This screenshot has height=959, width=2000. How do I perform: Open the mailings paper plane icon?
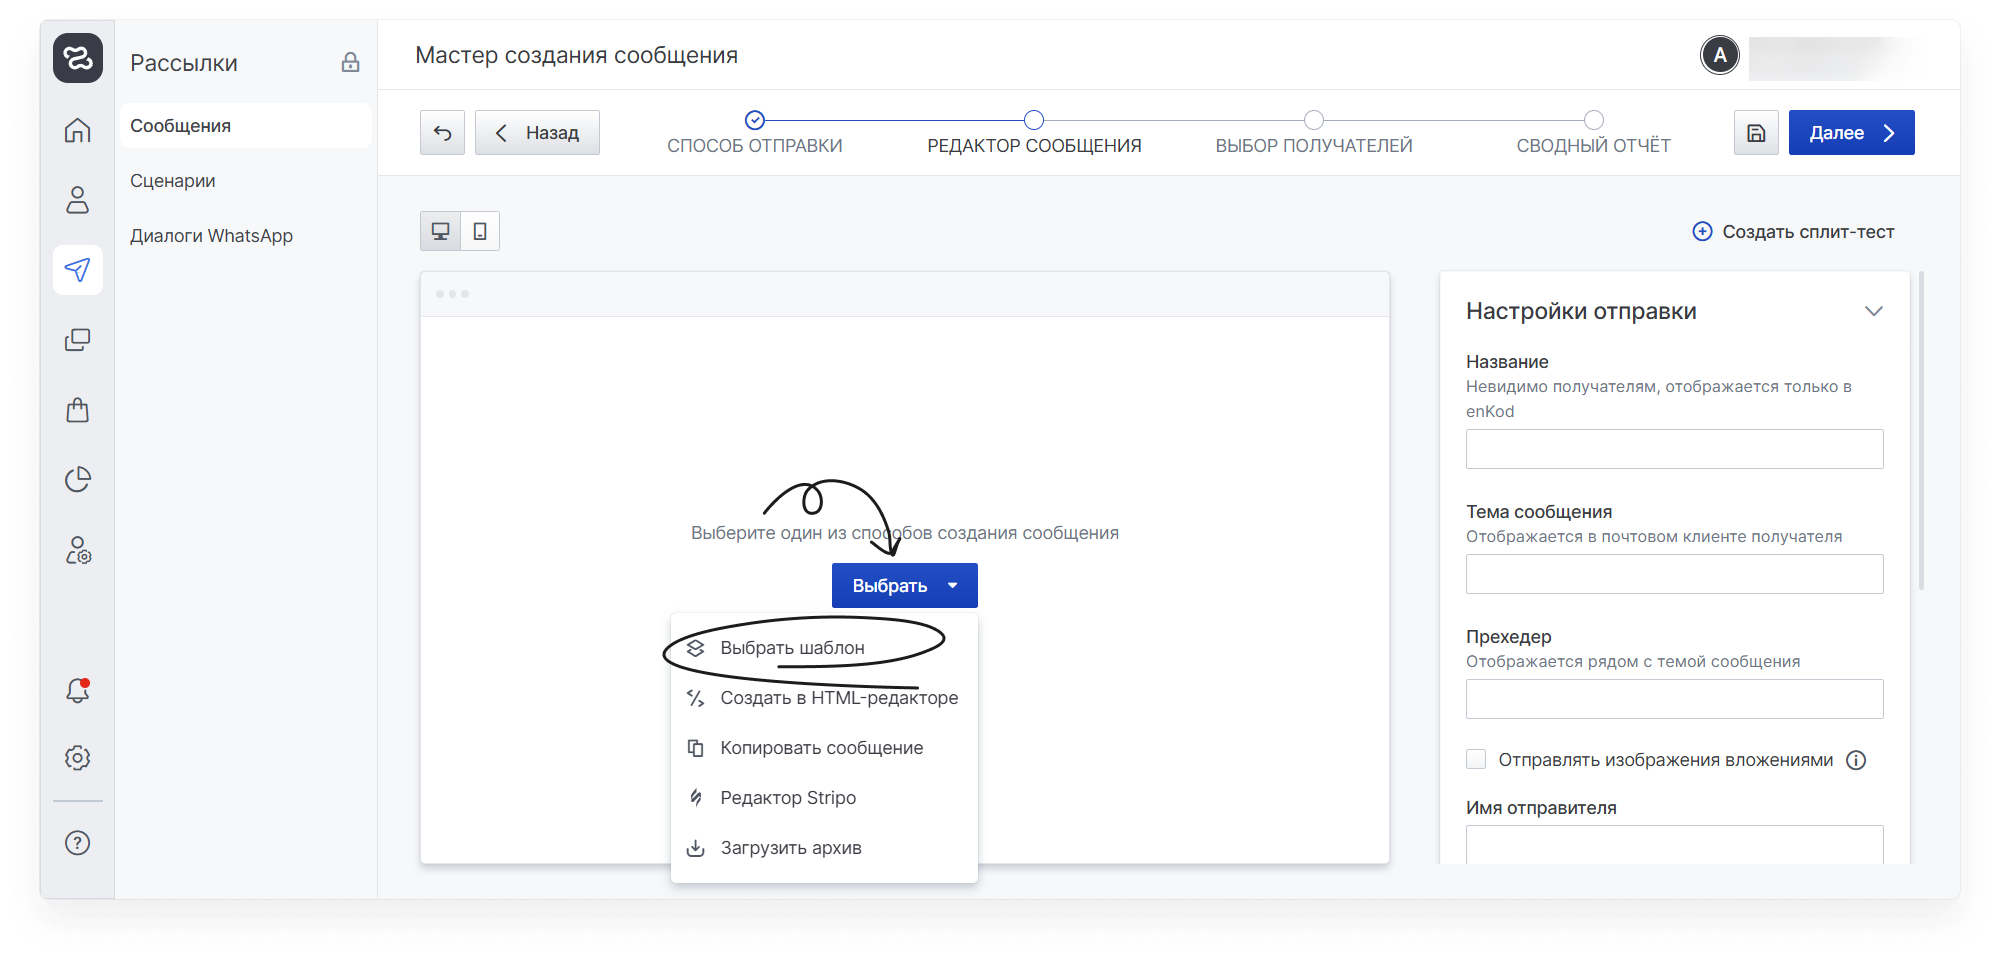78,270
